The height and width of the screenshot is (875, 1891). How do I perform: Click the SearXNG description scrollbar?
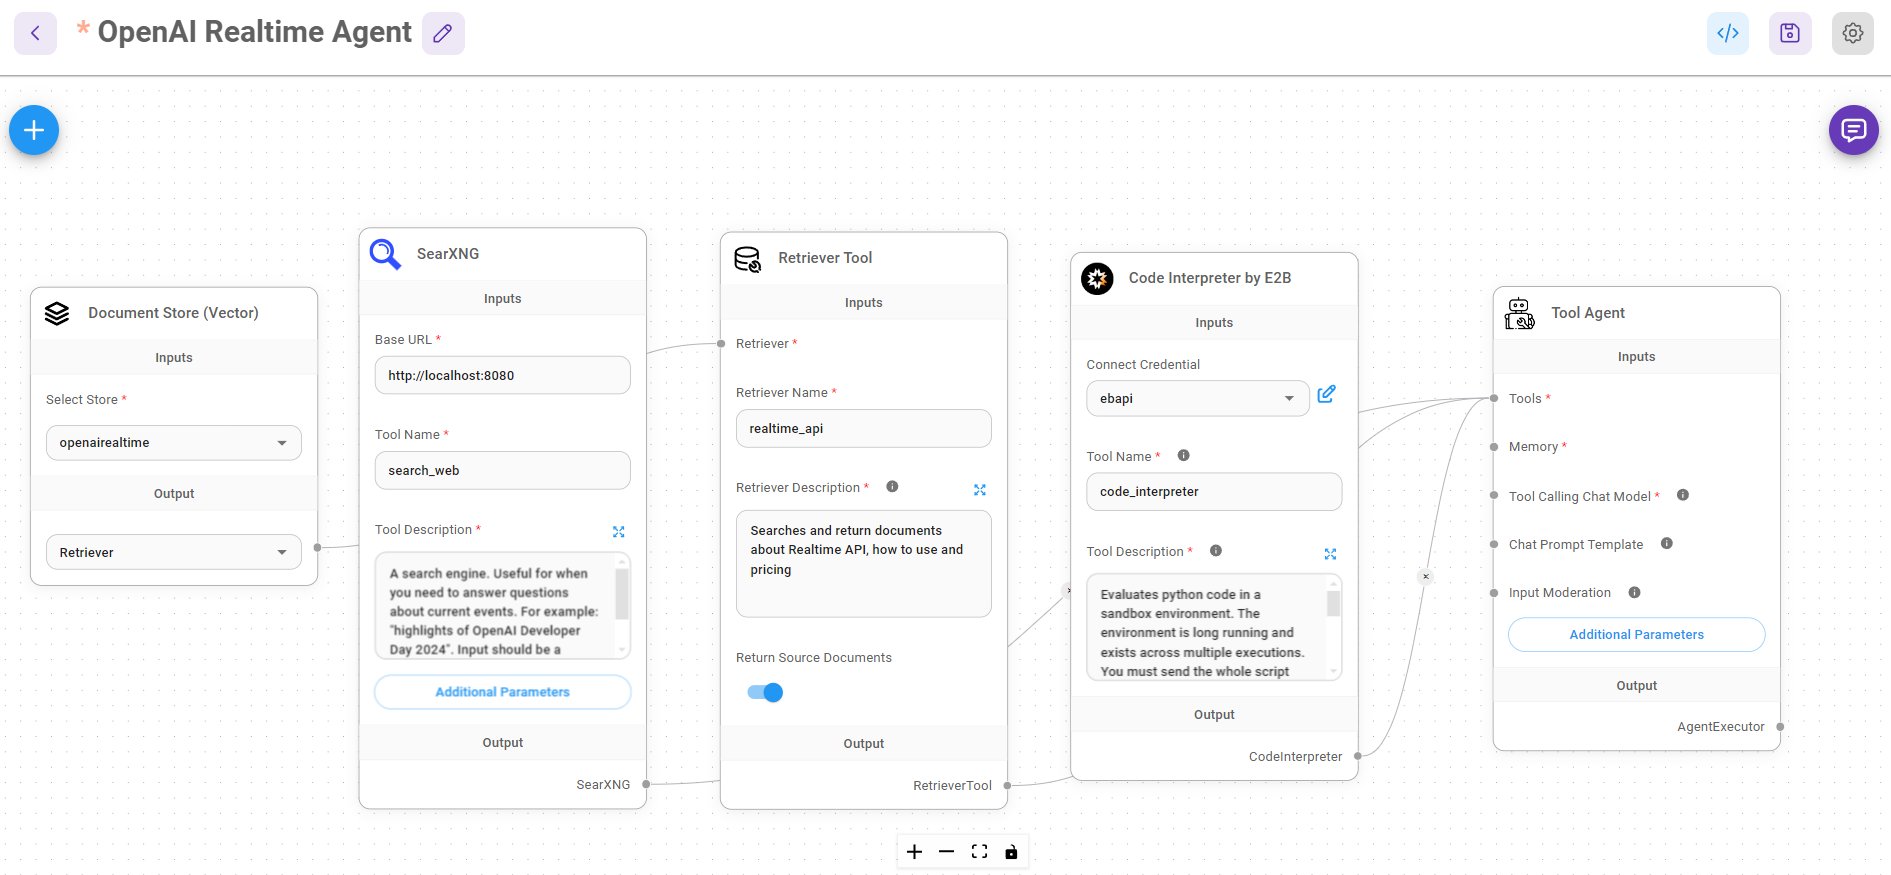point(623,596)
